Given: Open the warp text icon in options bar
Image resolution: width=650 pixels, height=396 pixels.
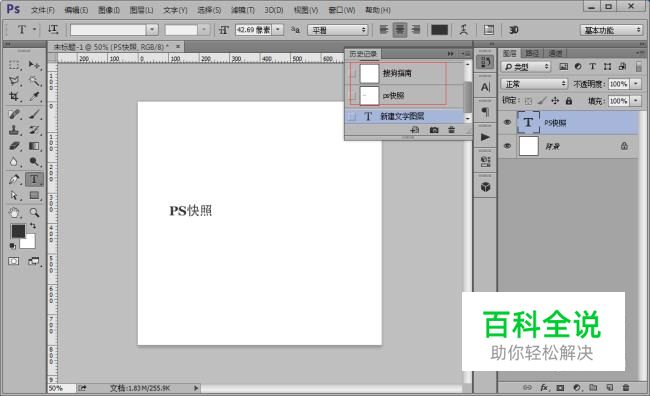Looking at the screenshot, I should pyautogui.click(x=464, y=29).
